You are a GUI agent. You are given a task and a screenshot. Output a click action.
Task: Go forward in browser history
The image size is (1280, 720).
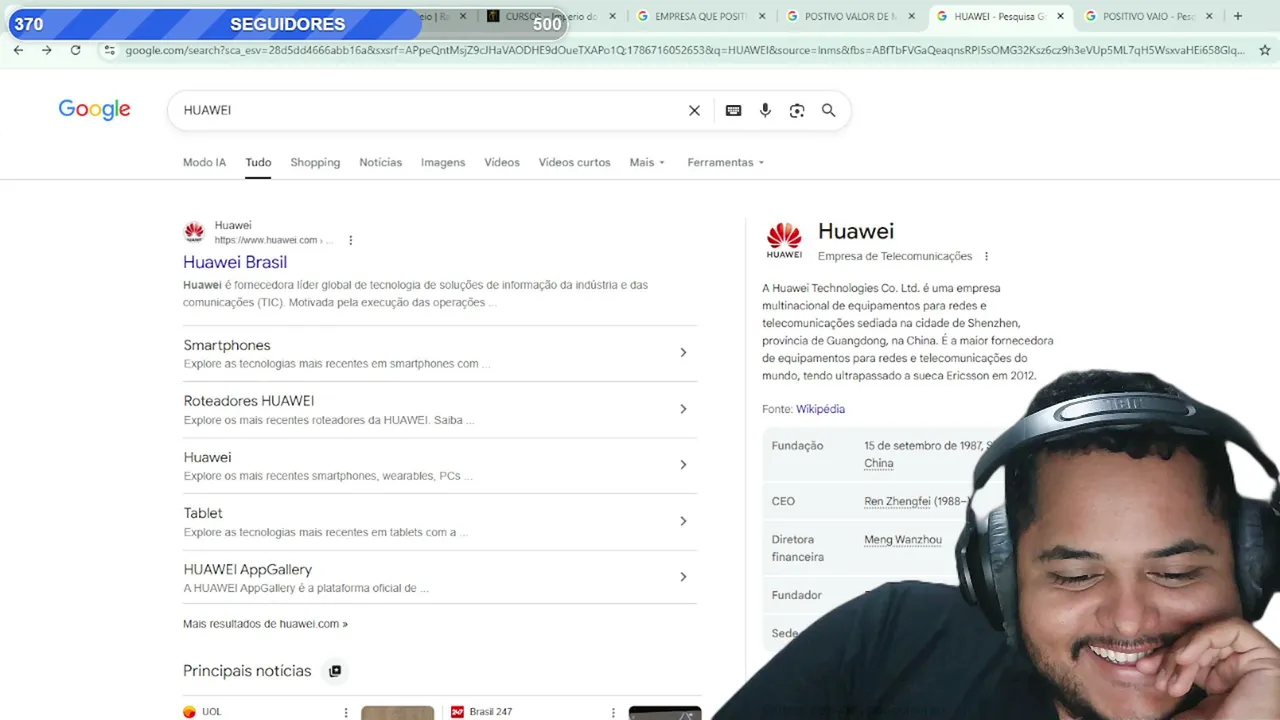pos(46,50)
